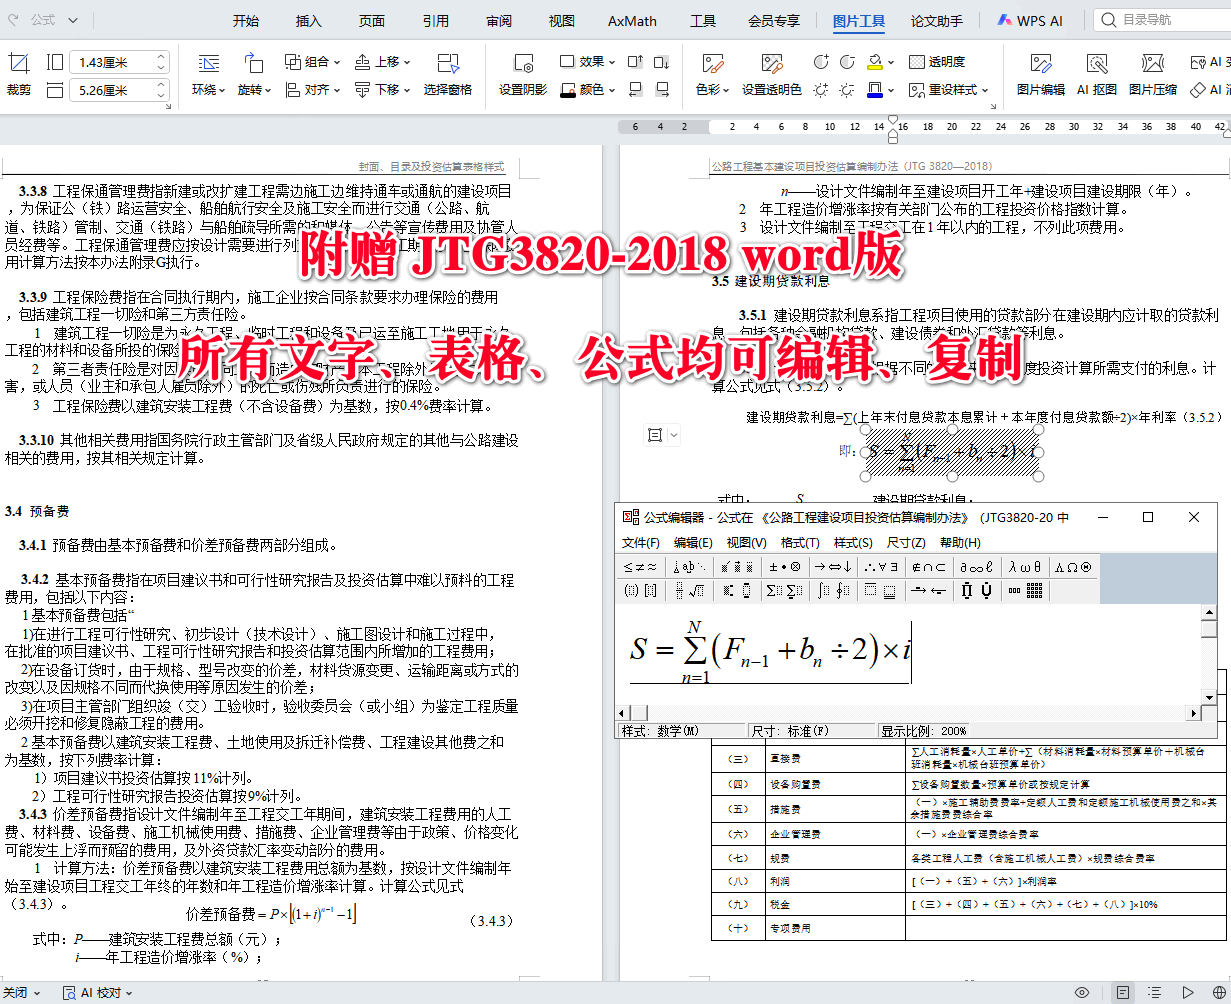The height and width of the screenshot is (1004, 1231).
Task: Click the WPS AI button
Action: click(x=1030, y=20)
